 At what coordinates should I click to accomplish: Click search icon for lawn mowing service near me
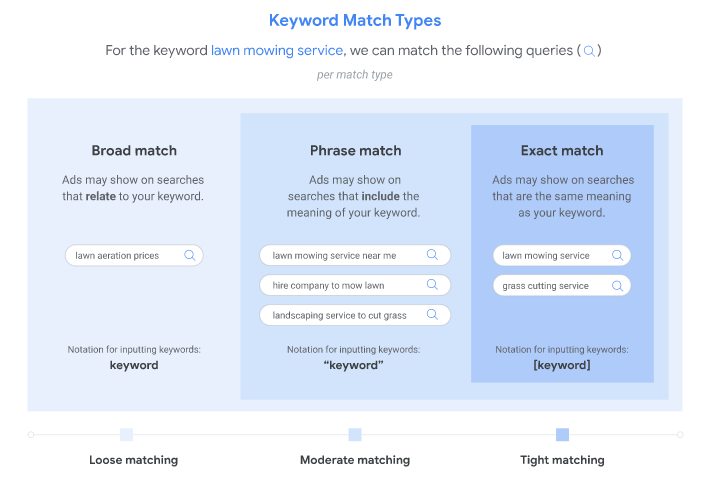432,255
